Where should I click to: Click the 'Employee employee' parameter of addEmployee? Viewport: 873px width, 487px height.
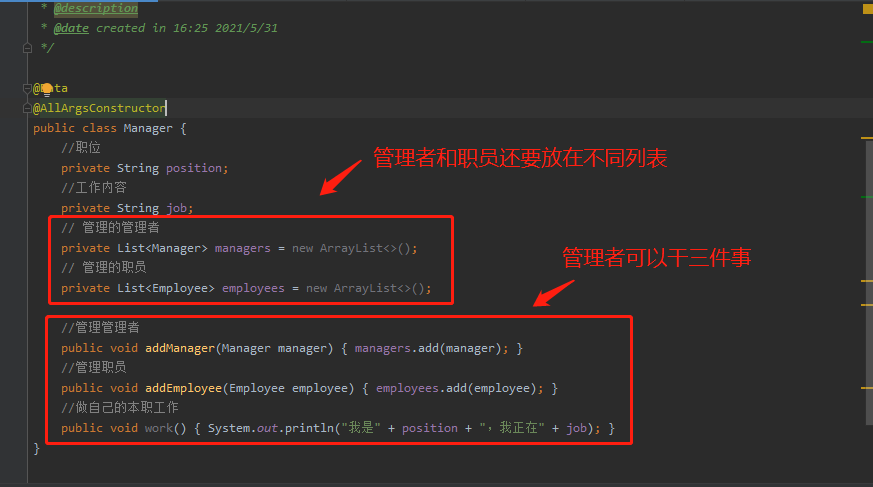pos(288,388)
